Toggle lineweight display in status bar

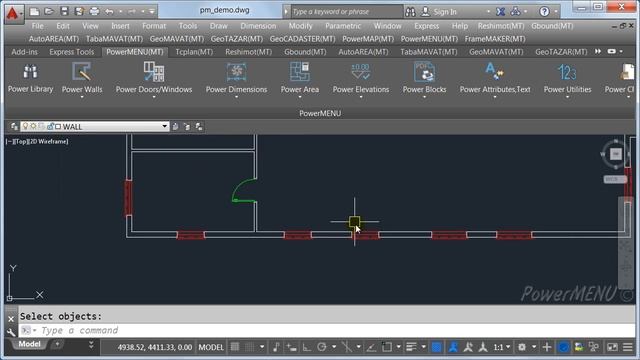click(411, 347)
